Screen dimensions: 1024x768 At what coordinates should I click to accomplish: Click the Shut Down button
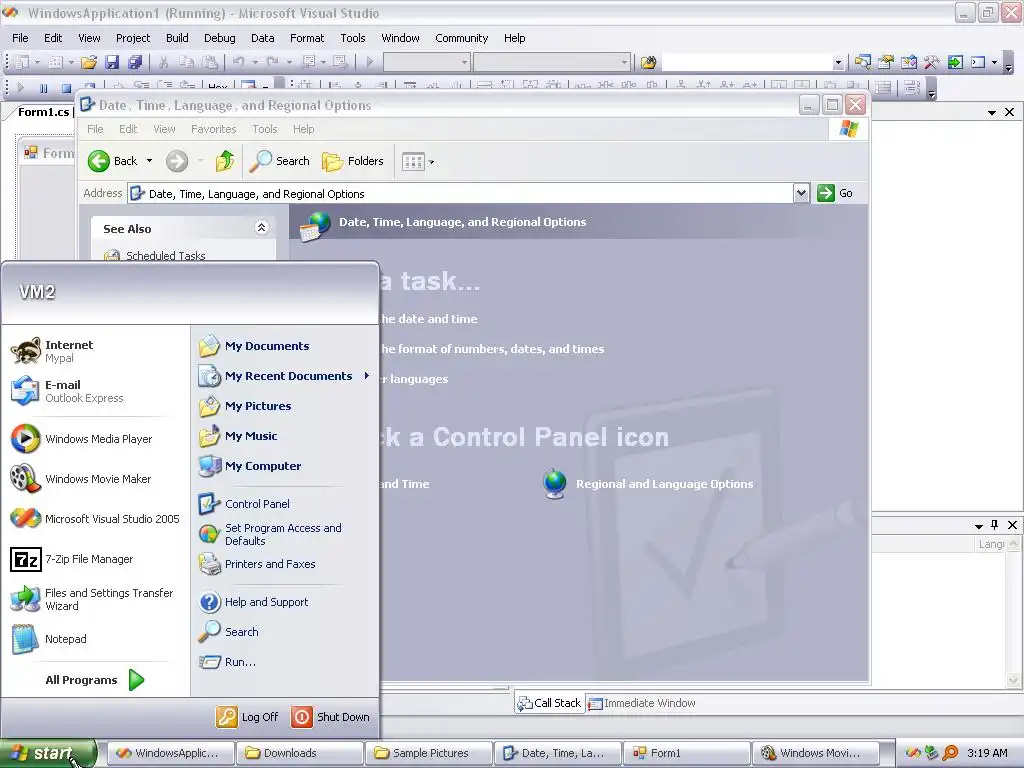[x=330, y=717]
